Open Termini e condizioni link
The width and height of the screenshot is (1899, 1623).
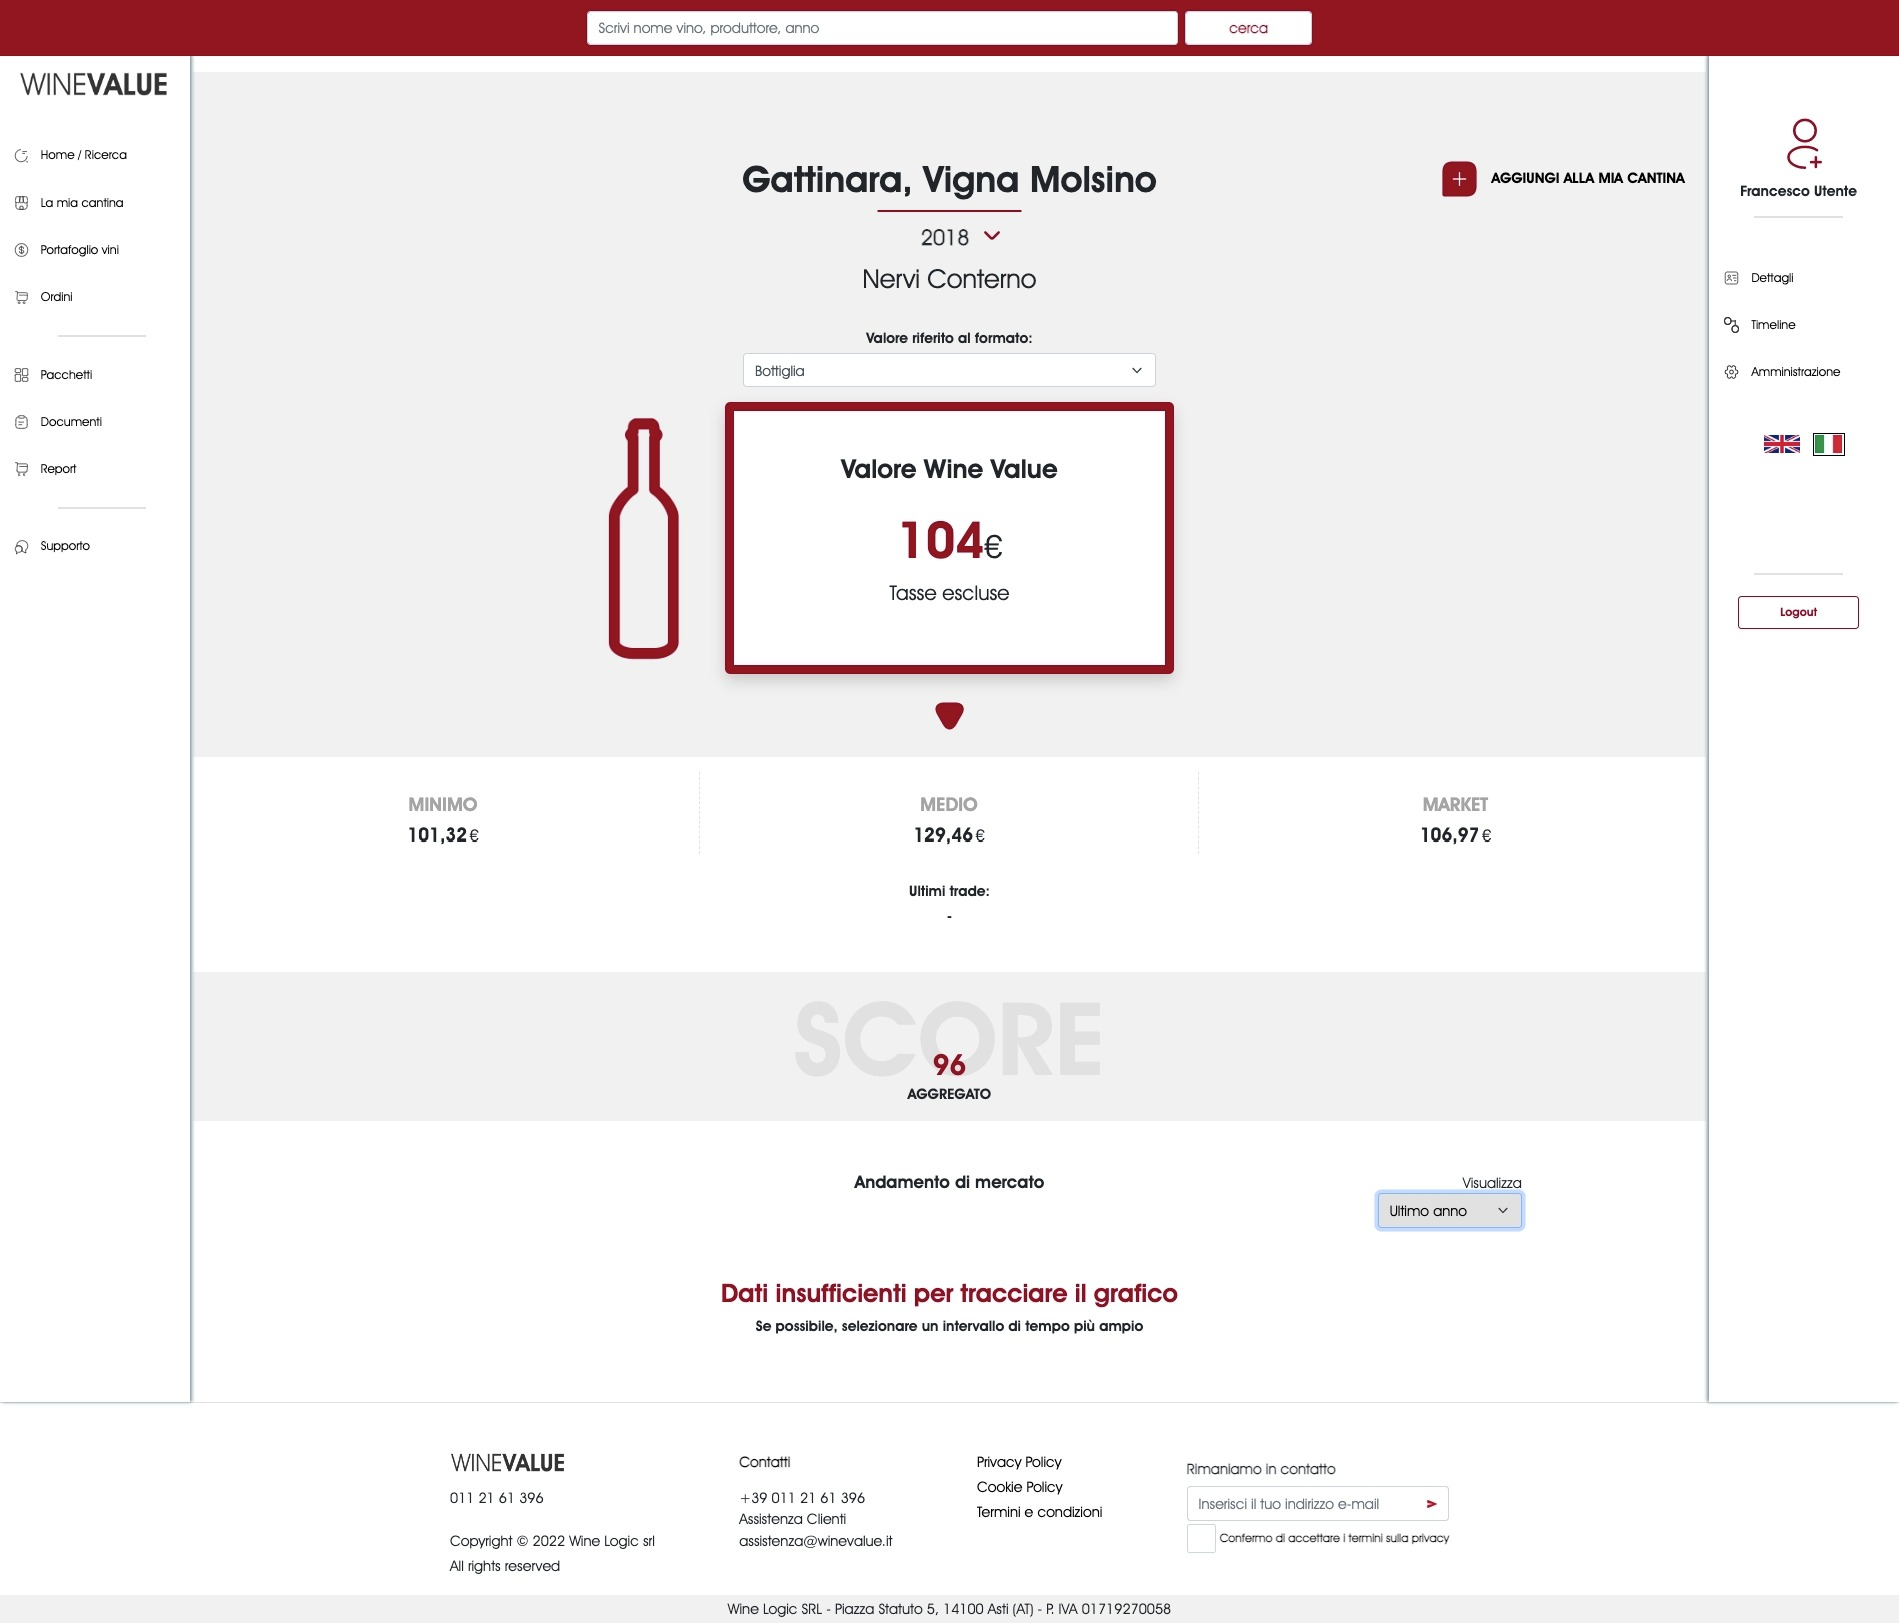(1039, 1512)
